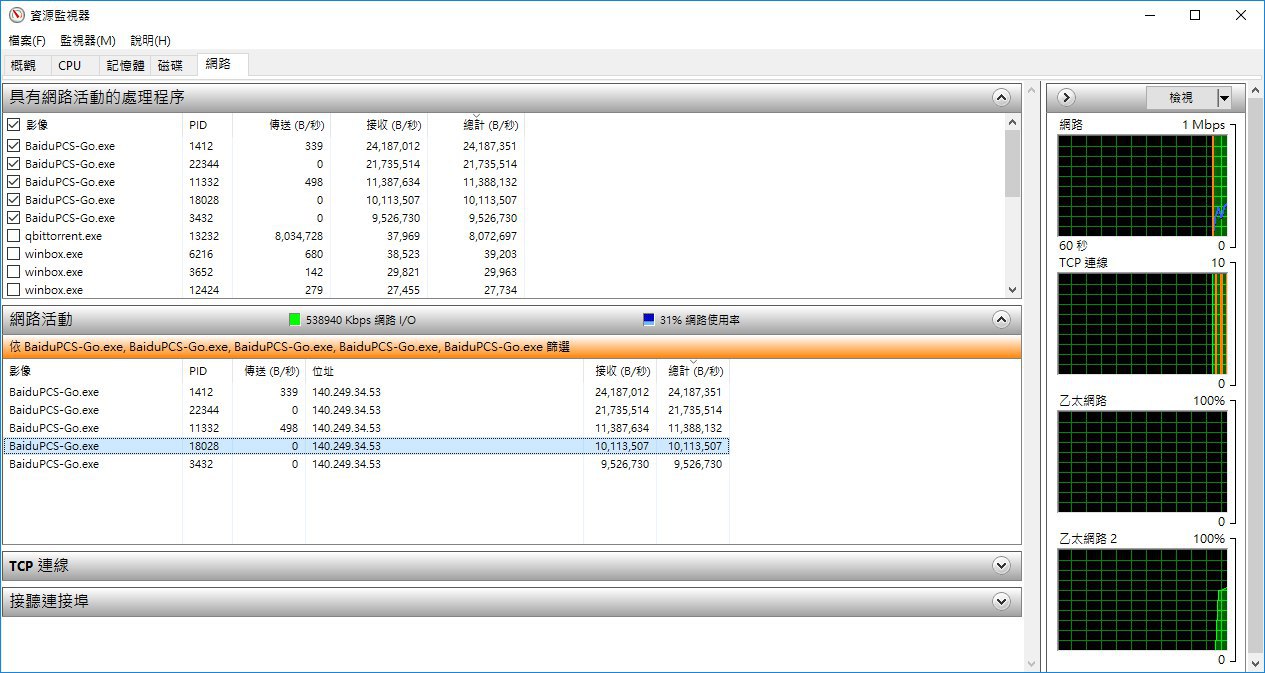Uncheck BaiduPCS-Go.exe with PID 11332
The height and width of the screenshot is (673, 1265).
coord(14,182)
